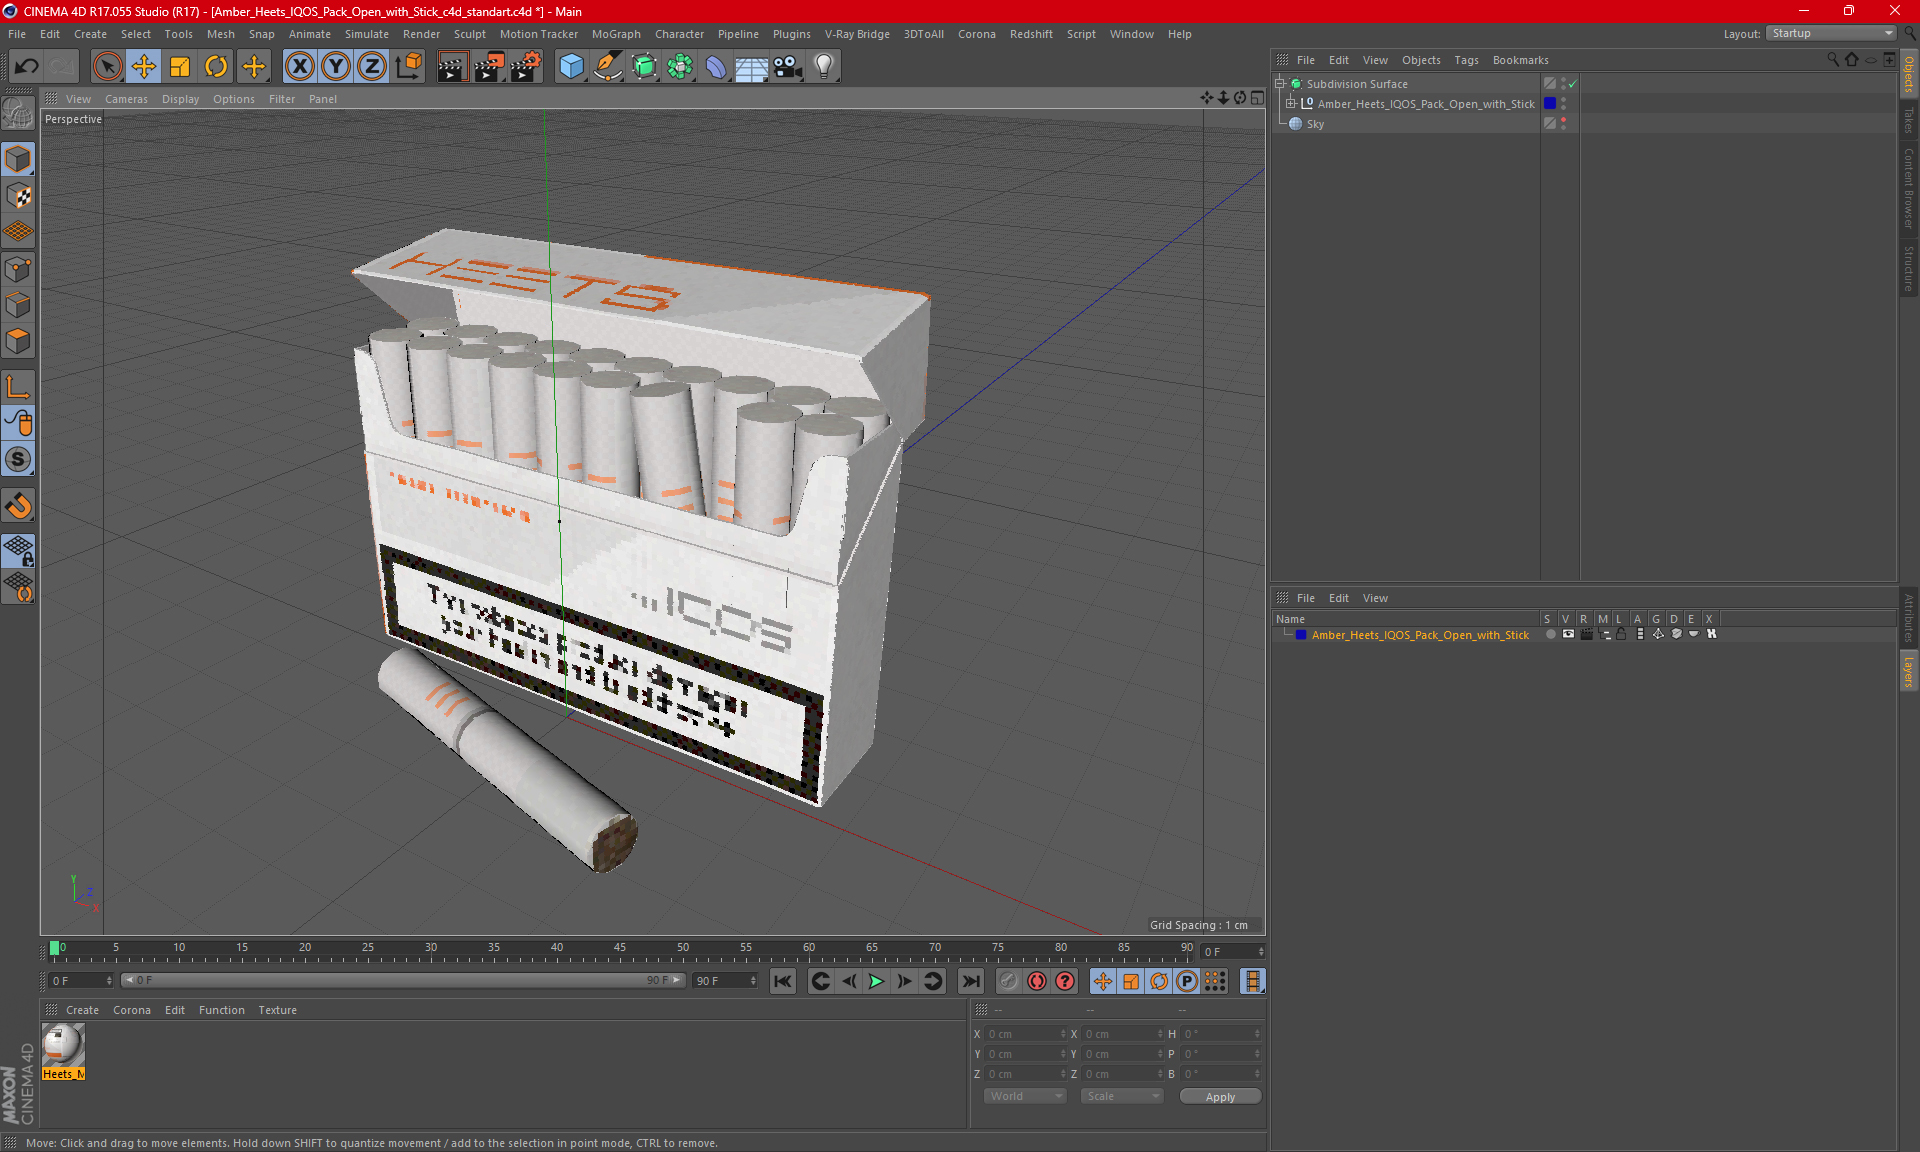Image resolution: width=1920 pixels, height=1152 pixels.
Task: Open the Array modeling objects icon
Action: (x=680, y=67)
